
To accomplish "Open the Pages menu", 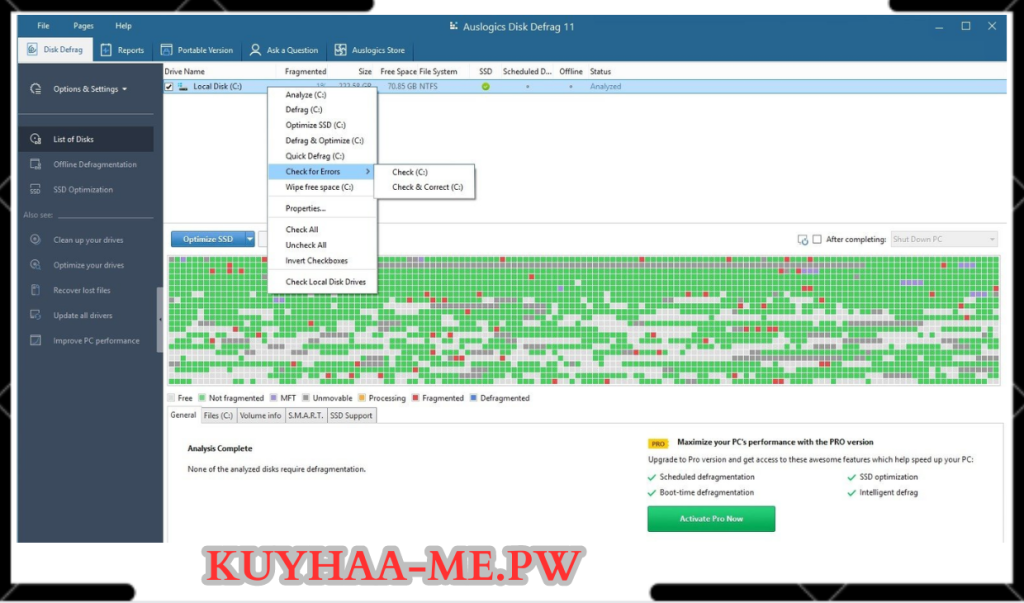I will (84, 26).
